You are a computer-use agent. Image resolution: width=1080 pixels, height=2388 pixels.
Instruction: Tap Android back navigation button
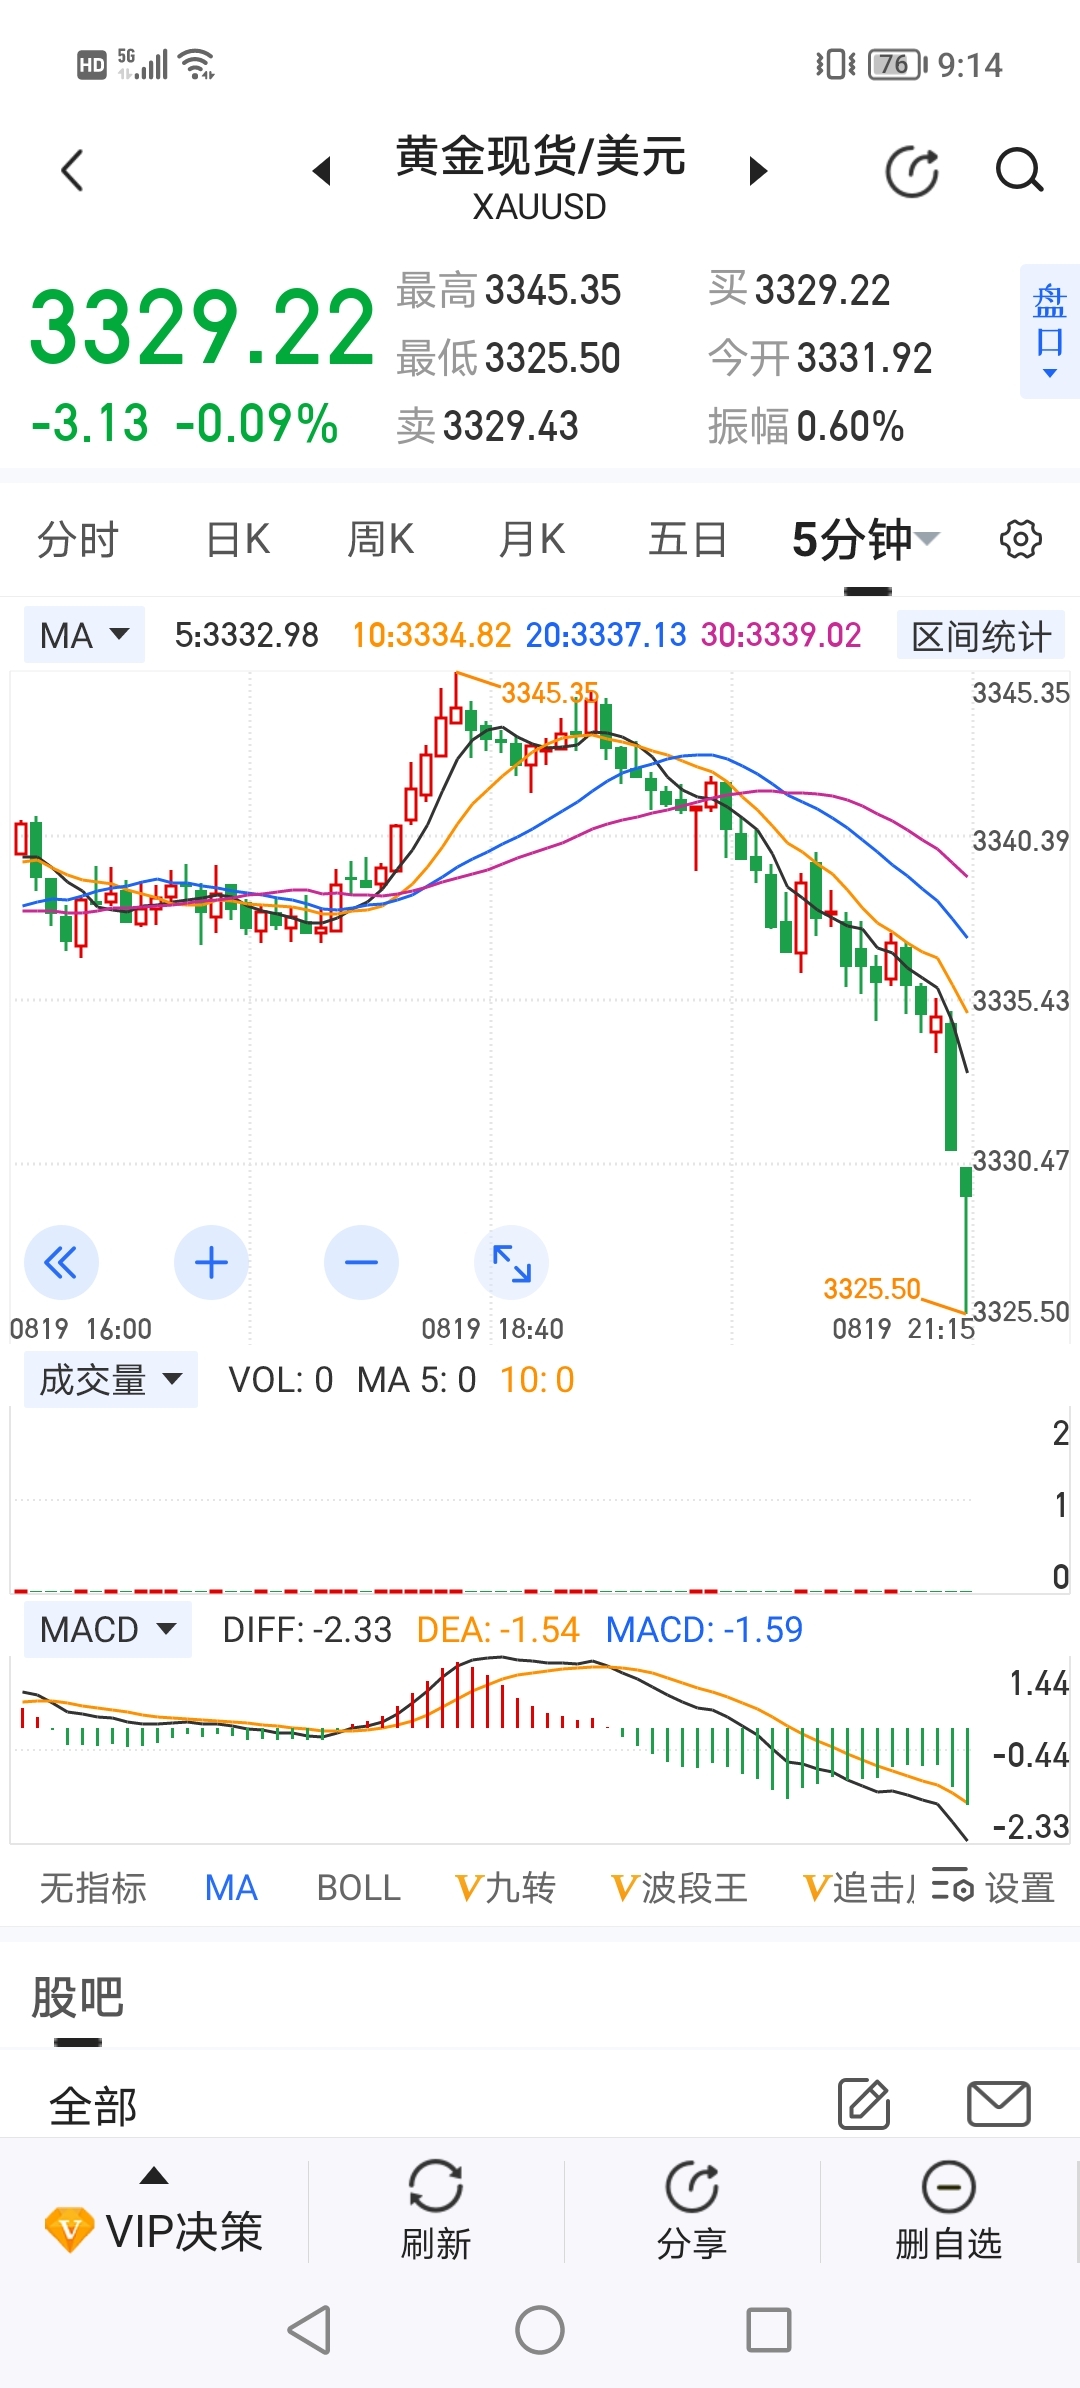tap(310, 2331)
